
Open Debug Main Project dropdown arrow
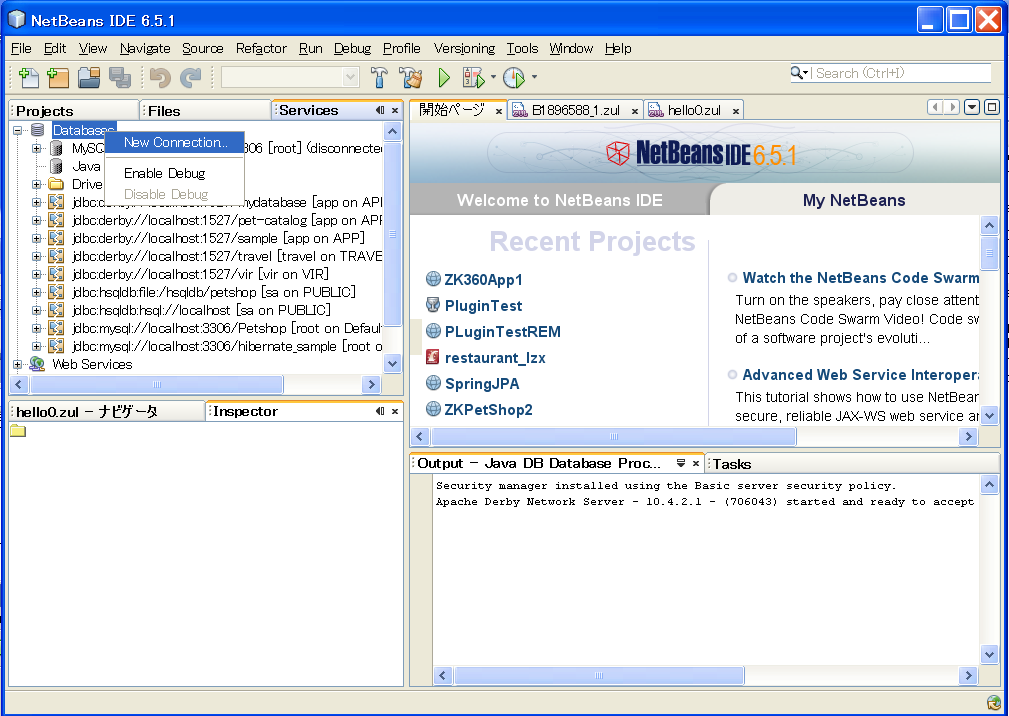tap(494, 77)
